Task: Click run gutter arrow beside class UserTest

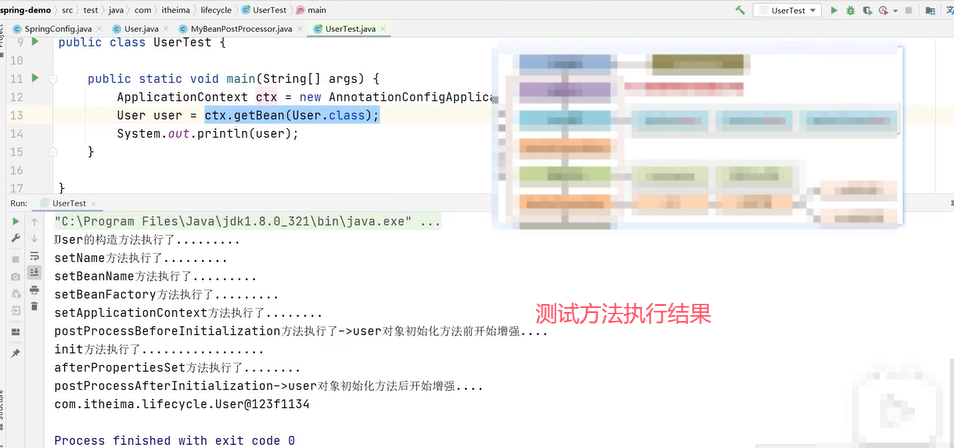Action: (35, 41)
